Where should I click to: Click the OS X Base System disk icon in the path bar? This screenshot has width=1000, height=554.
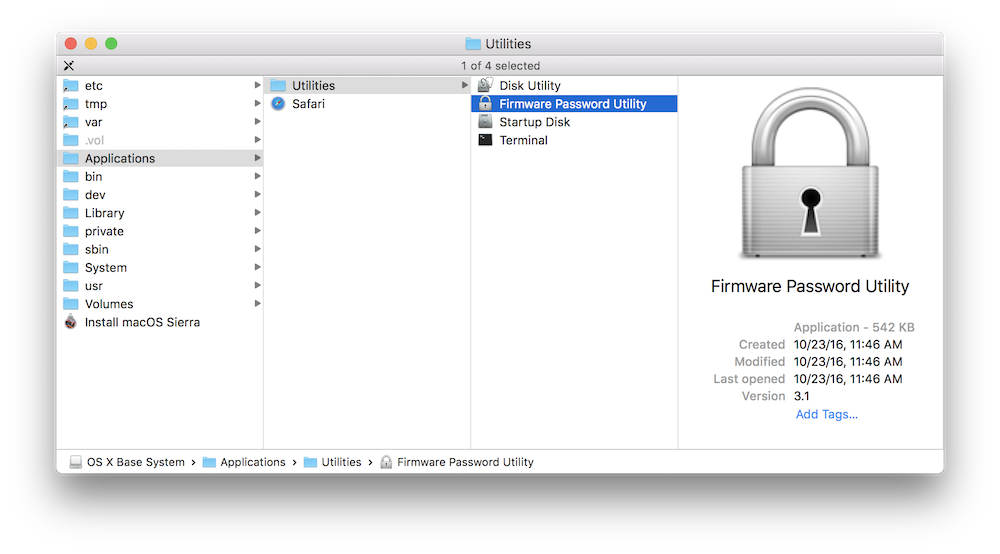[76, 462]
